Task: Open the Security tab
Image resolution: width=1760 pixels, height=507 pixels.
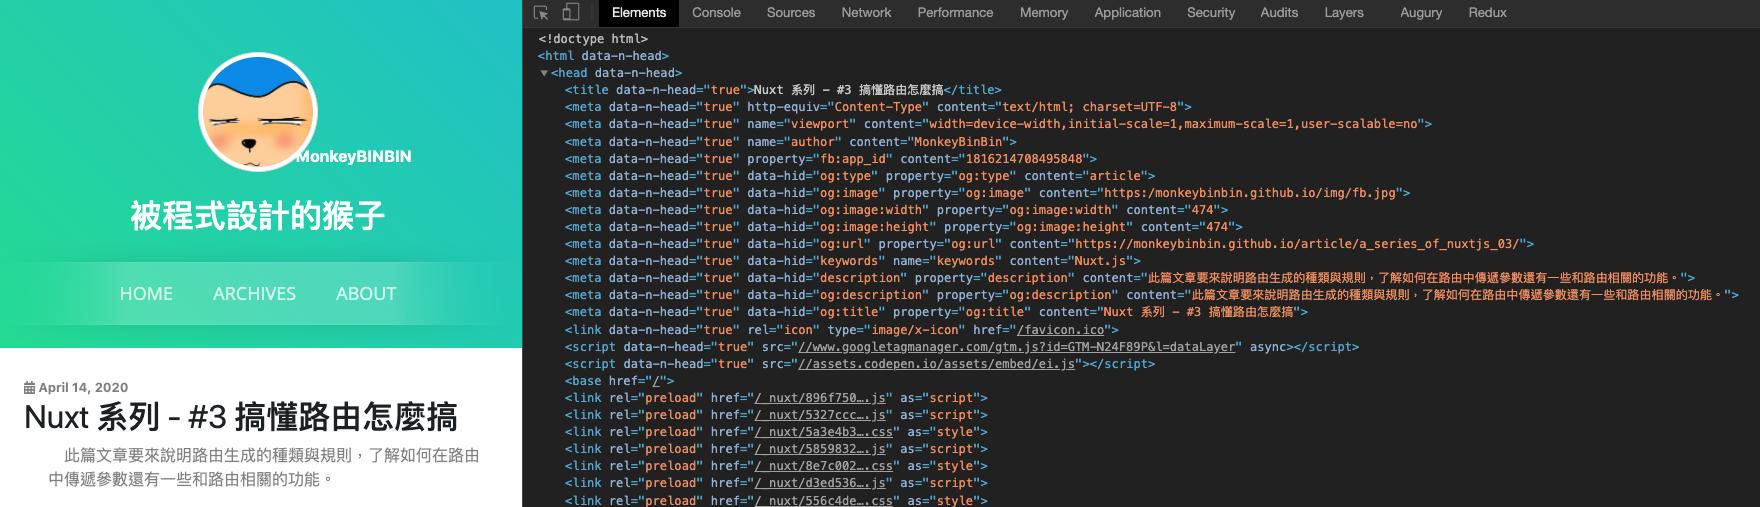Action: [1211, 13]
